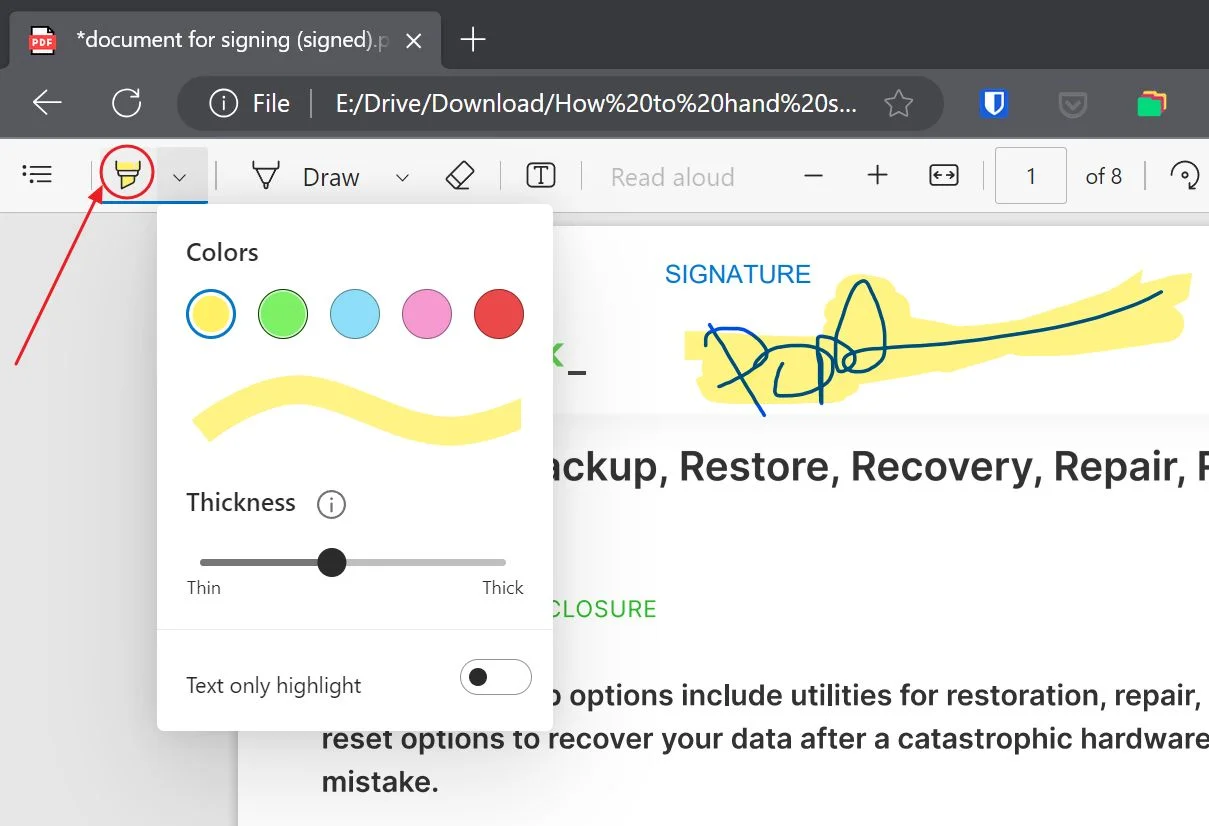This screenshot has height=826, width=1209.
Task: Expand the Draw options dropdown arrow
Action: 402,177
